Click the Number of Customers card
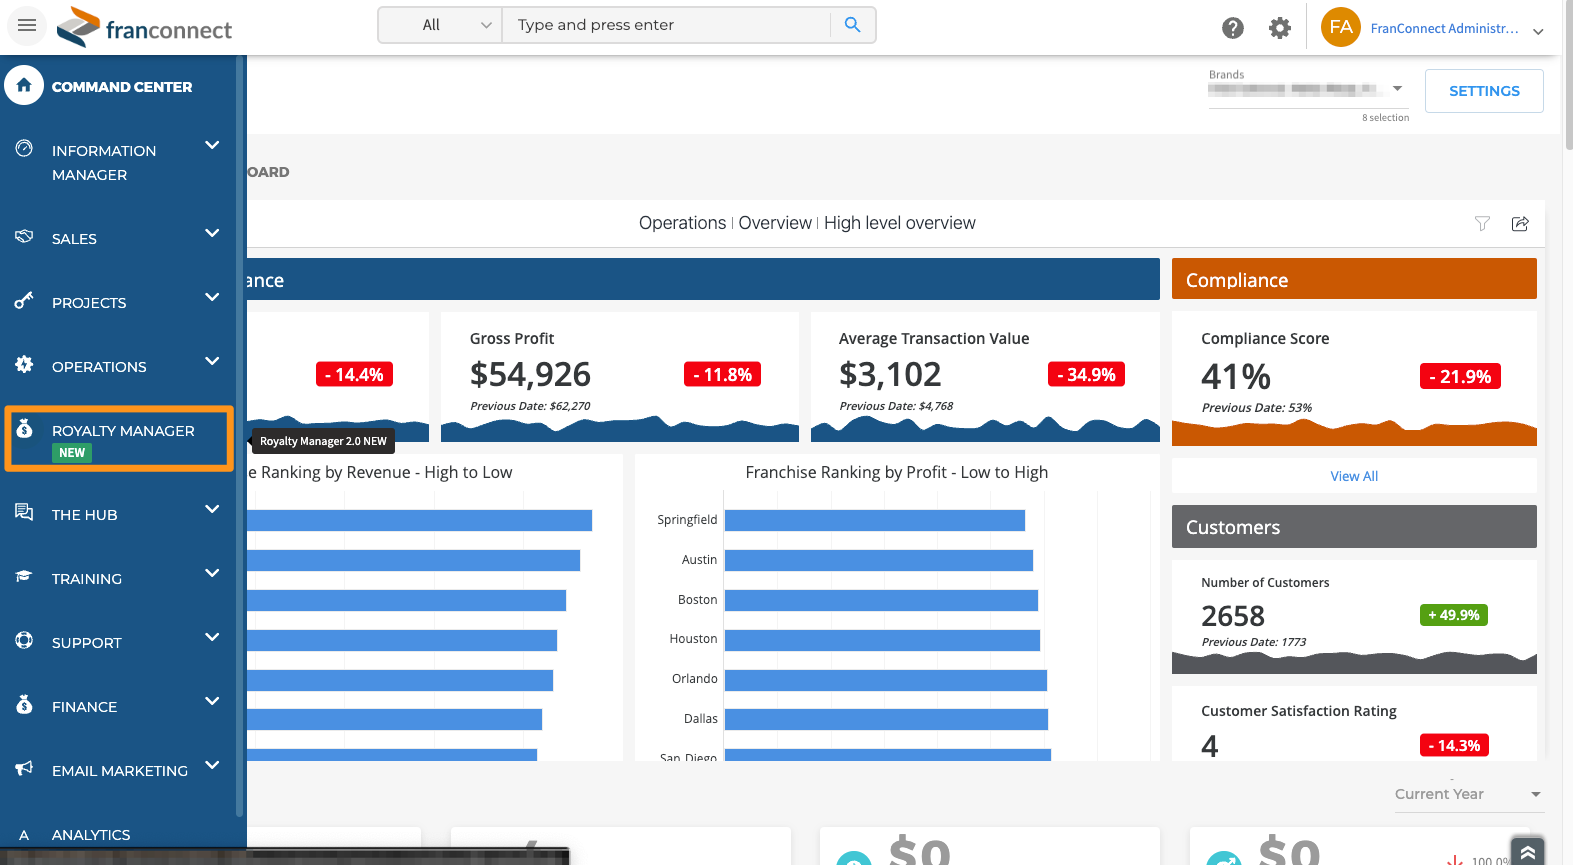 point(1354,616)
